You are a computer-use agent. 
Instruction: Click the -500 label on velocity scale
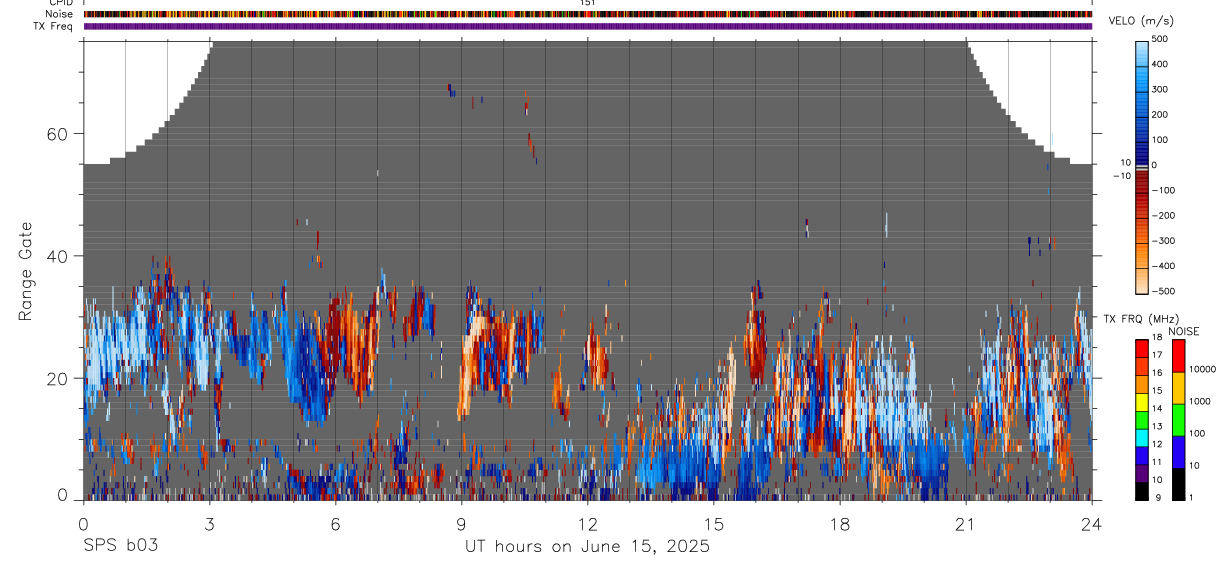click(x=1158, y=292)
